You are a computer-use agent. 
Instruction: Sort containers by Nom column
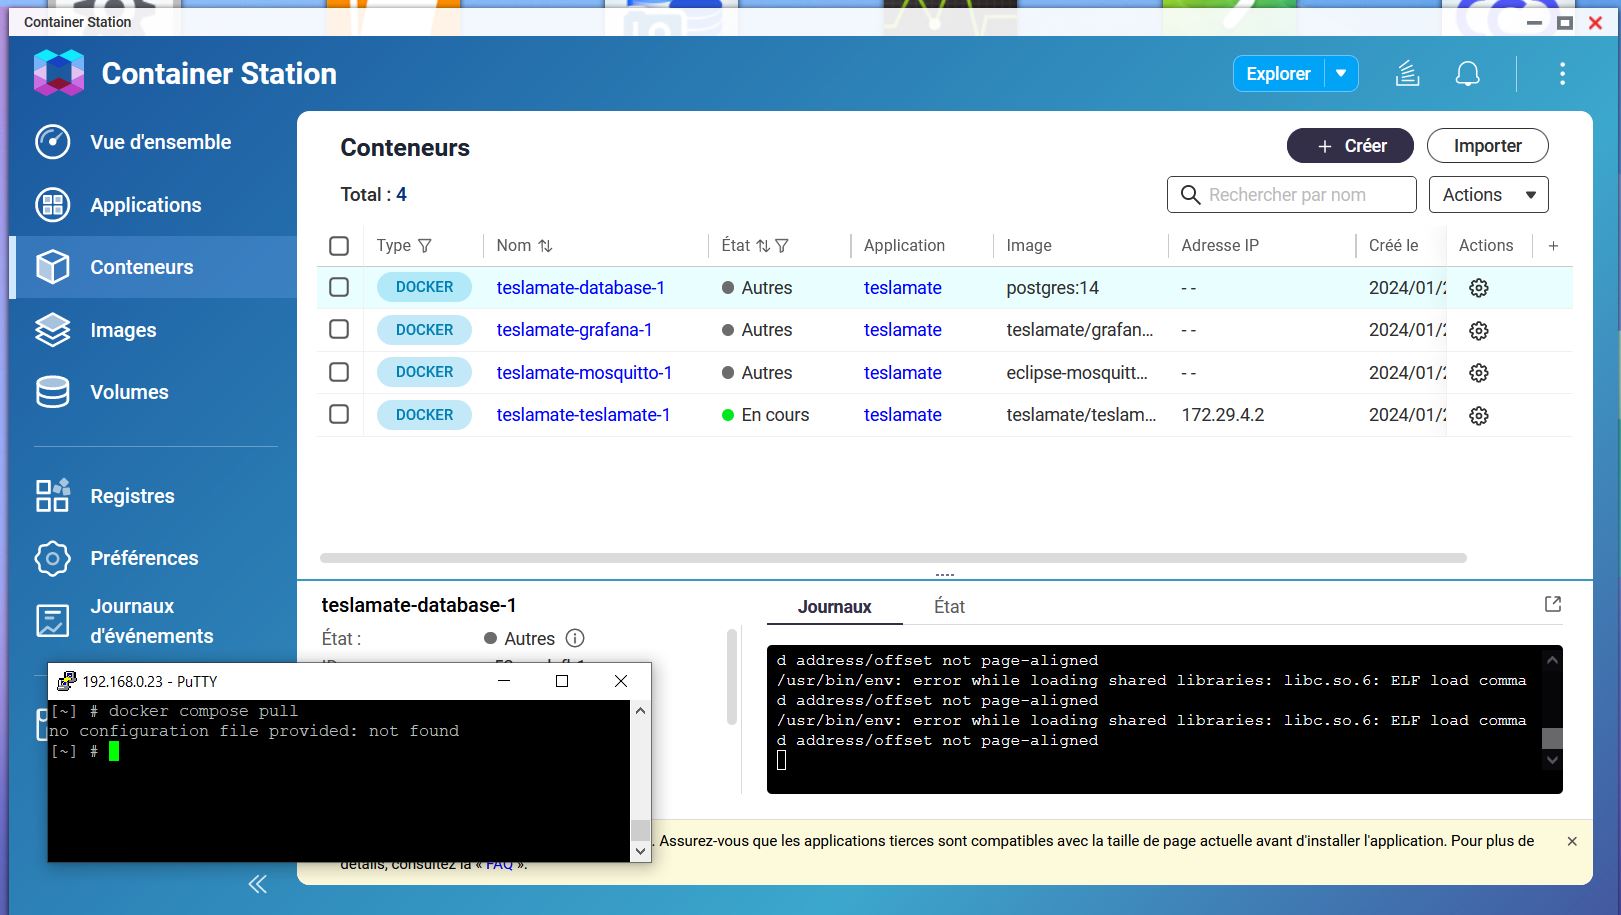(545, 246)
